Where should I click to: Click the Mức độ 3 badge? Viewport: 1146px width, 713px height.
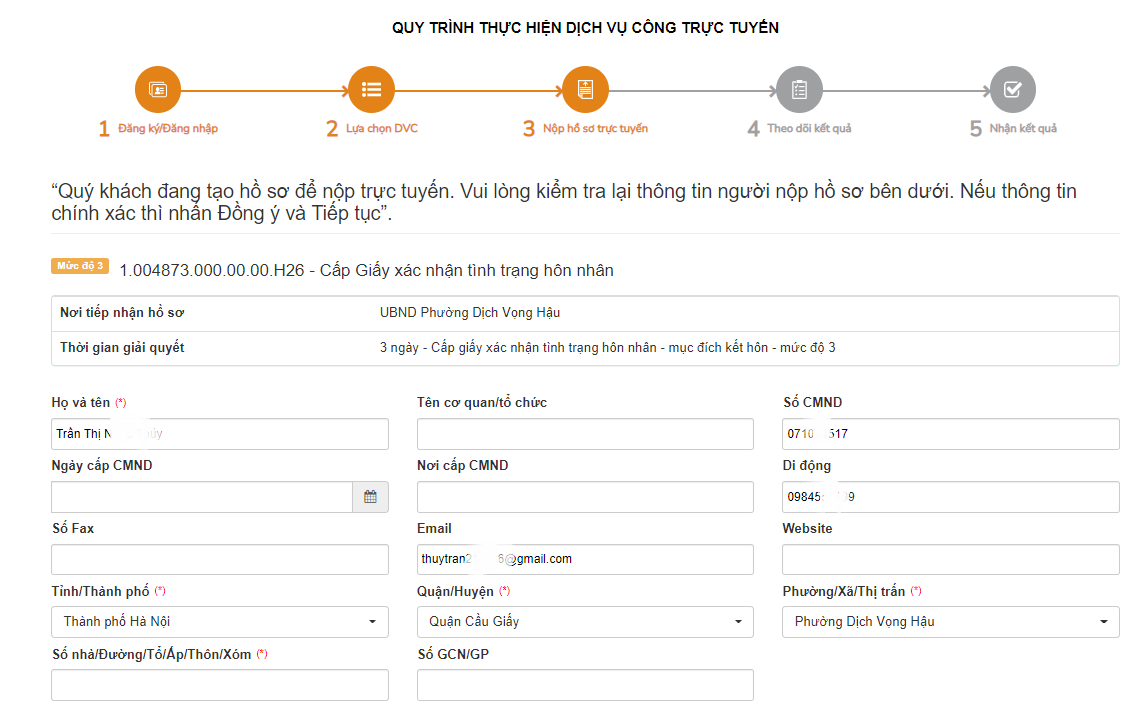[x=80, y=266]
